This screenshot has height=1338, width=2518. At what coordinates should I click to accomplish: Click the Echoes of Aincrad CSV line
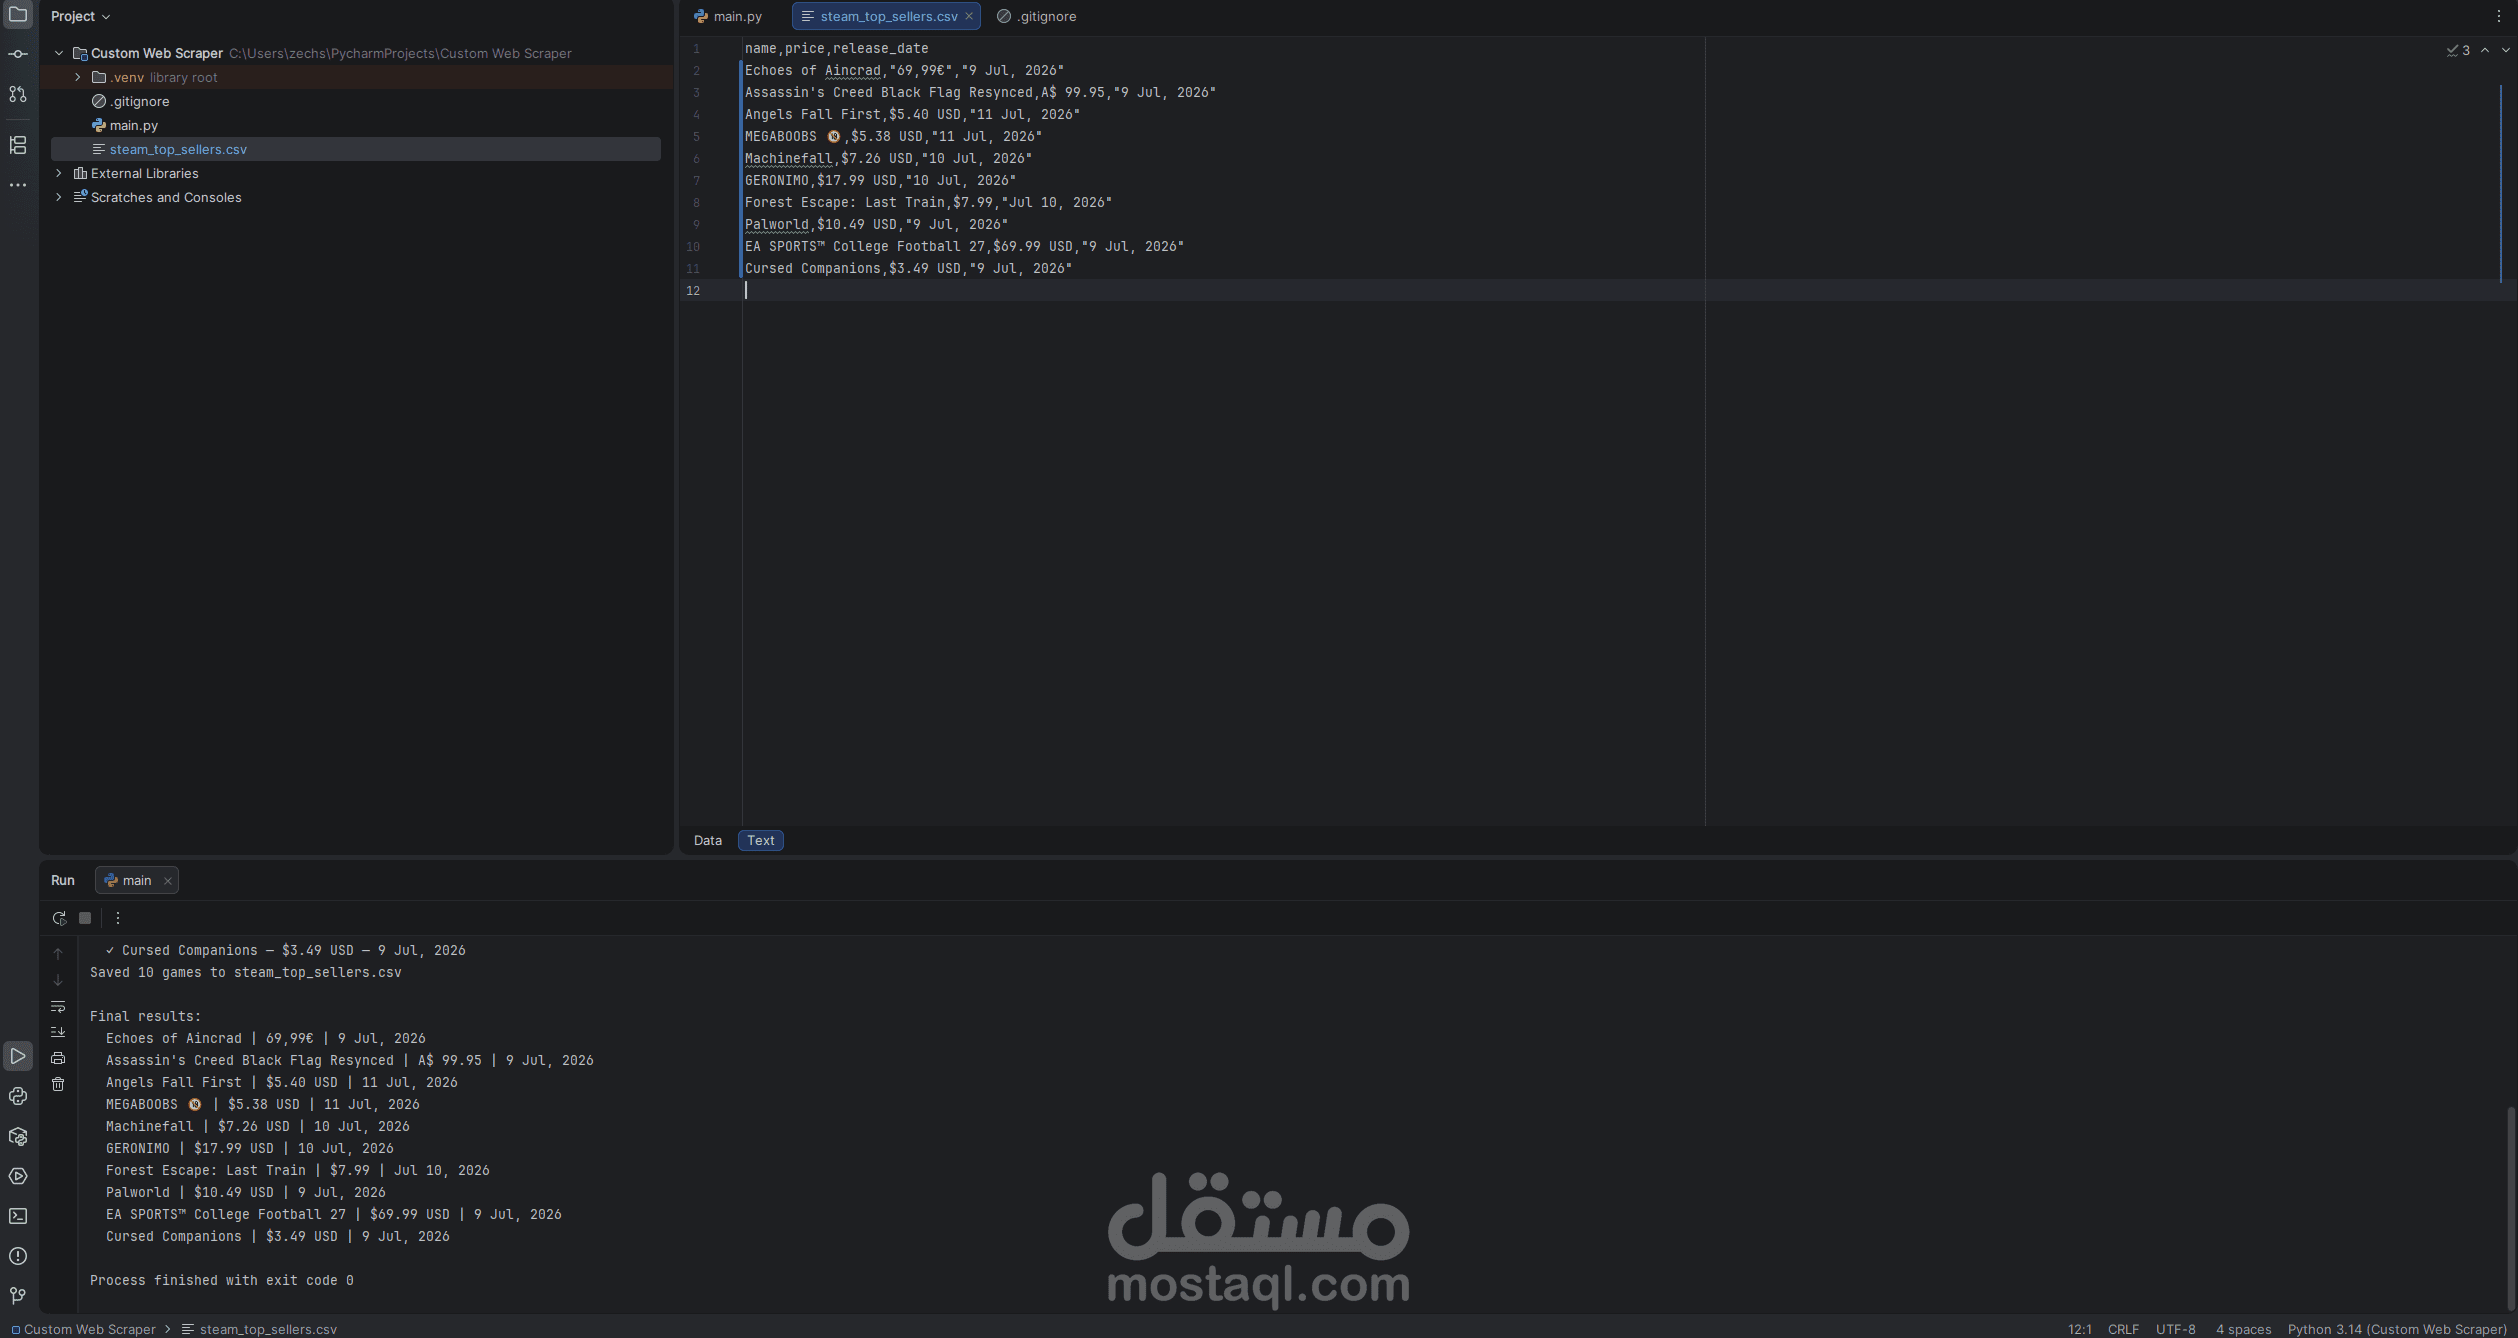(904, 70)
